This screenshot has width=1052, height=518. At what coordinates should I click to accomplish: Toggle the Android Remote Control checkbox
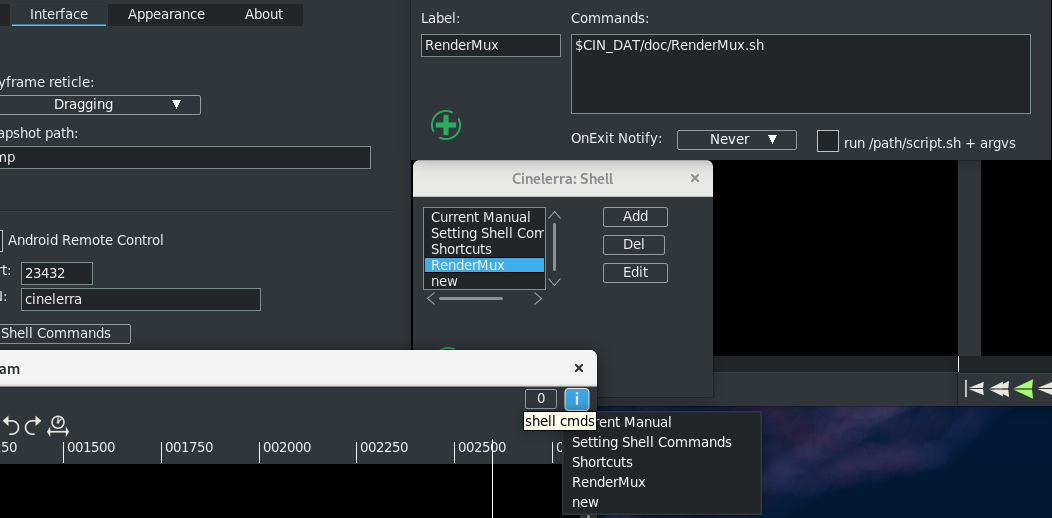point(1,240)
